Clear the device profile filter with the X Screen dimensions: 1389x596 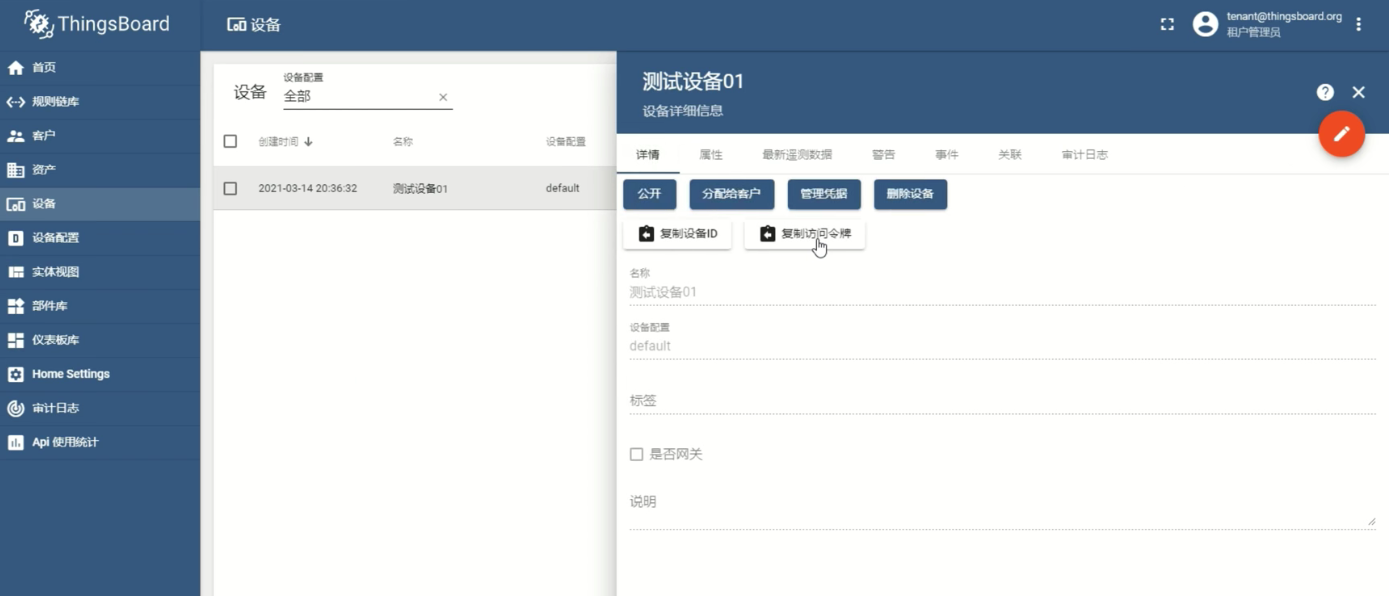[x=441, y=98]
